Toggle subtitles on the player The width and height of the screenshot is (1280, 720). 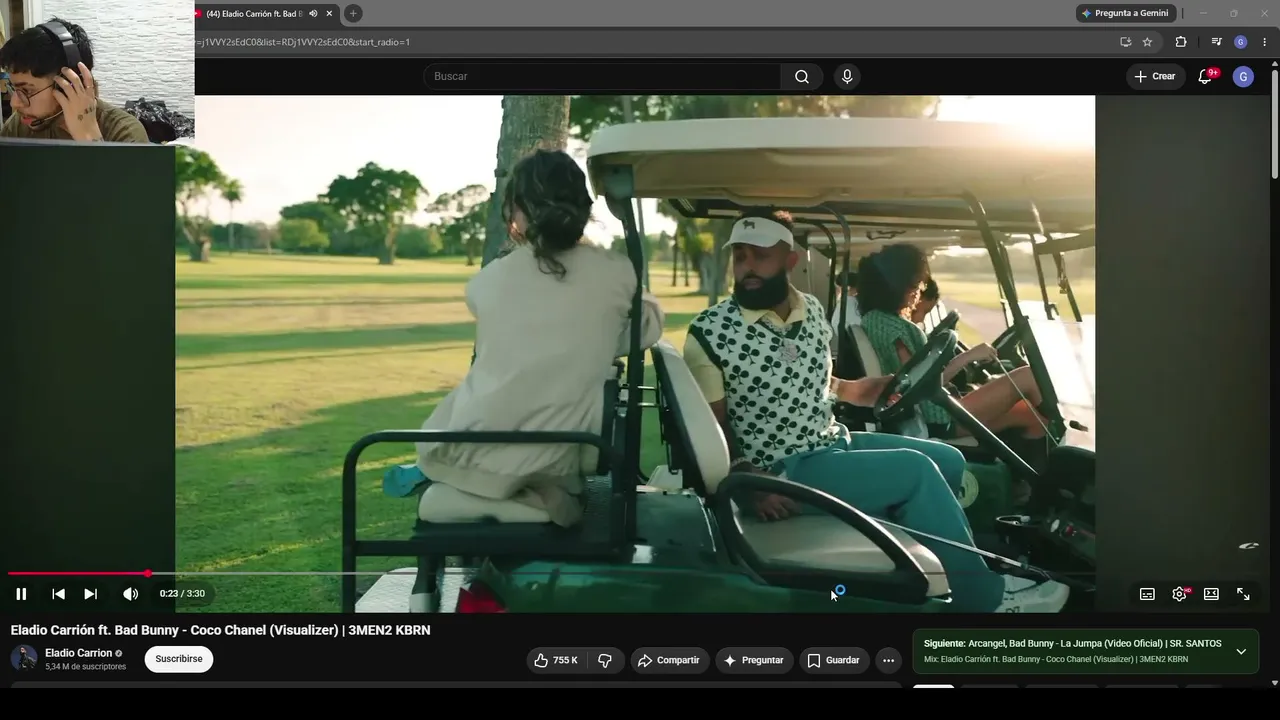tap(1147, 594)
